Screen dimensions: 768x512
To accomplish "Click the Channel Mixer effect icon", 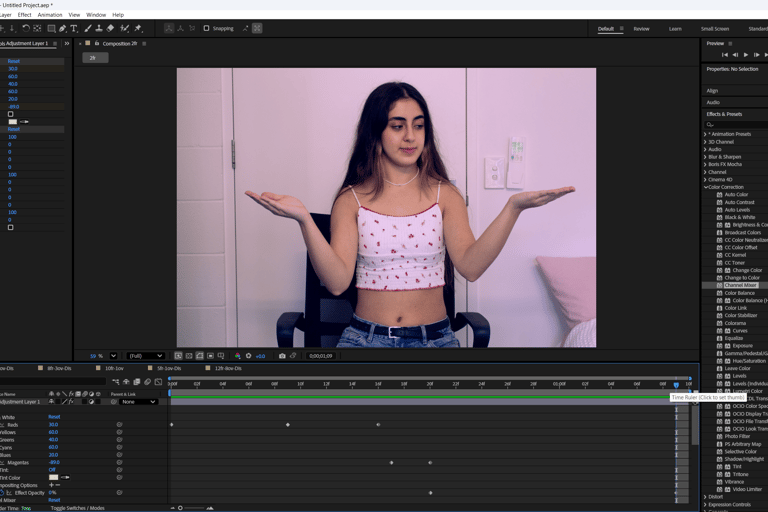I will [x=720, y=285].
